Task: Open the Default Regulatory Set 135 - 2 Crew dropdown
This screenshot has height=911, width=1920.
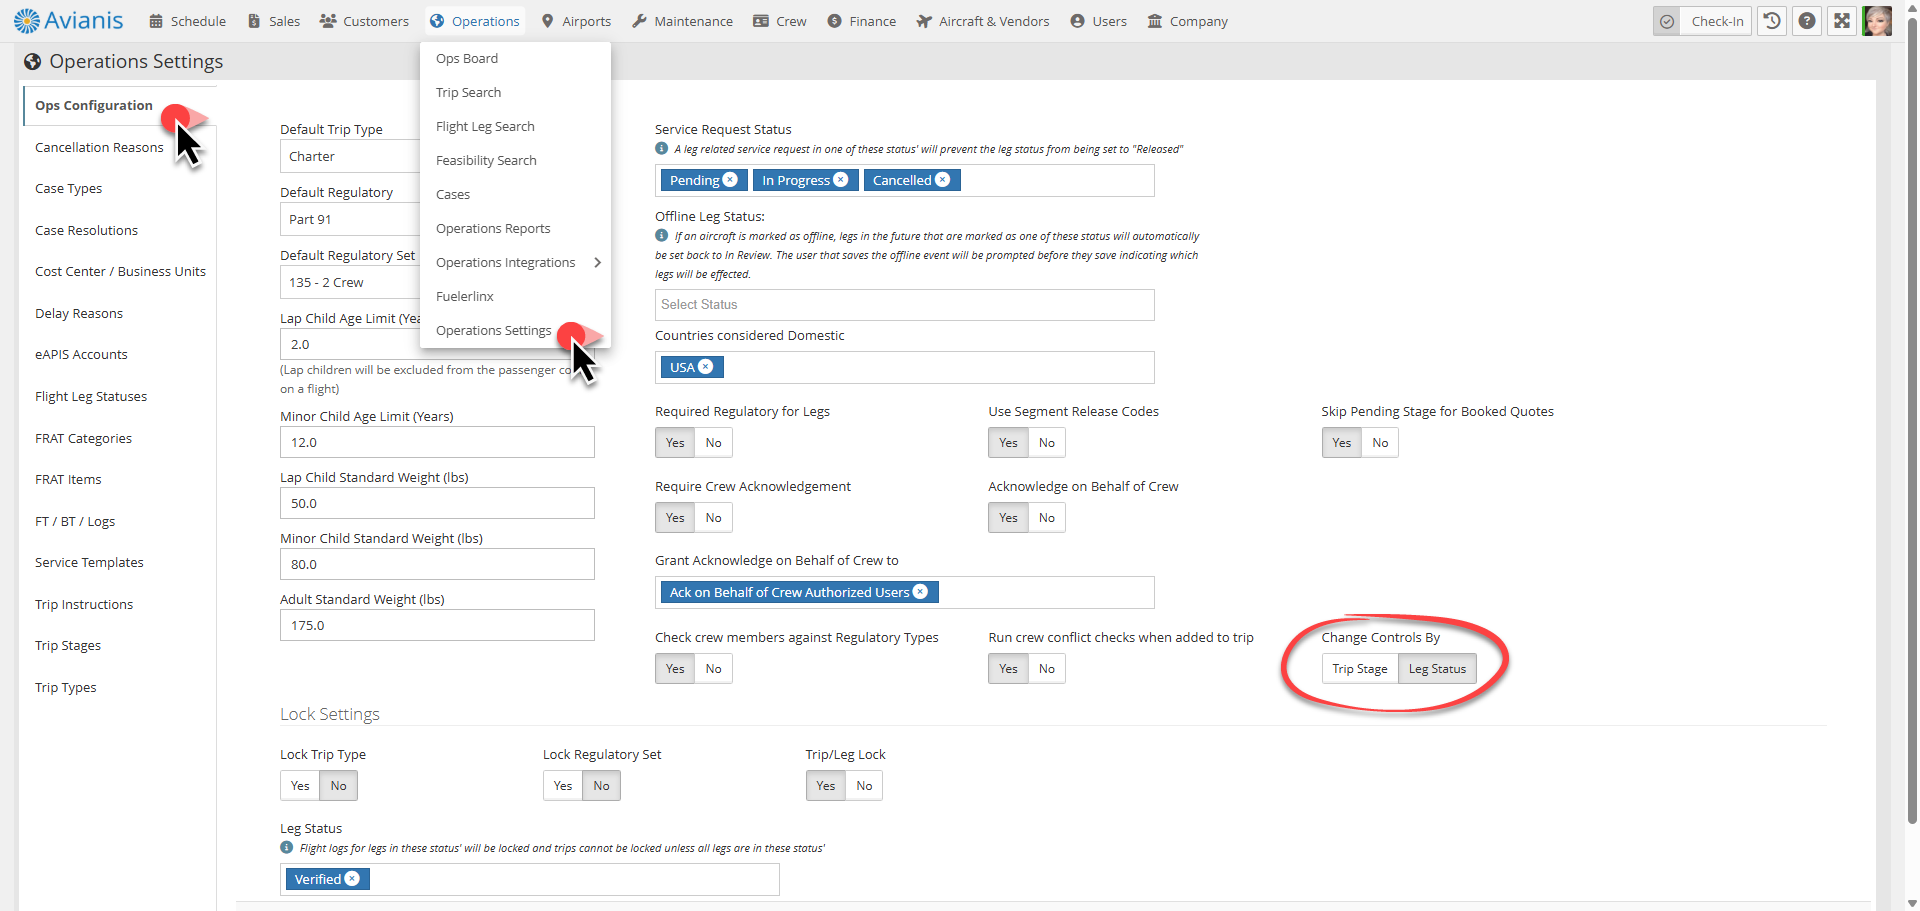Action: (350, 282)
